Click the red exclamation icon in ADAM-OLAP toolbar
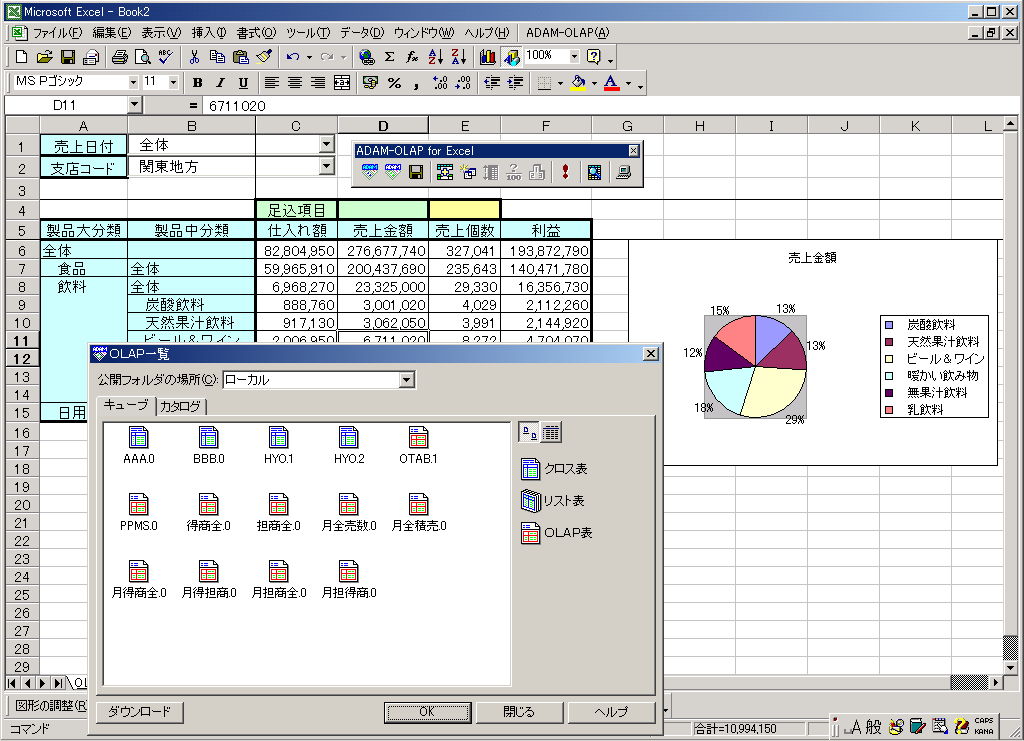This screenshot has height=741, width=1024. 566,172
